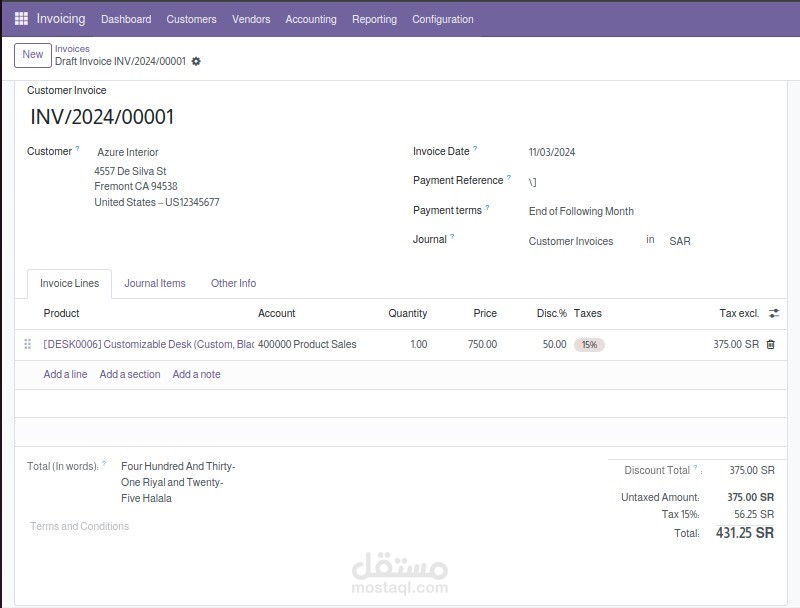Edit the price 750.00 cell
Viewport: 800px width, 608px height.
tap(482, 344)
